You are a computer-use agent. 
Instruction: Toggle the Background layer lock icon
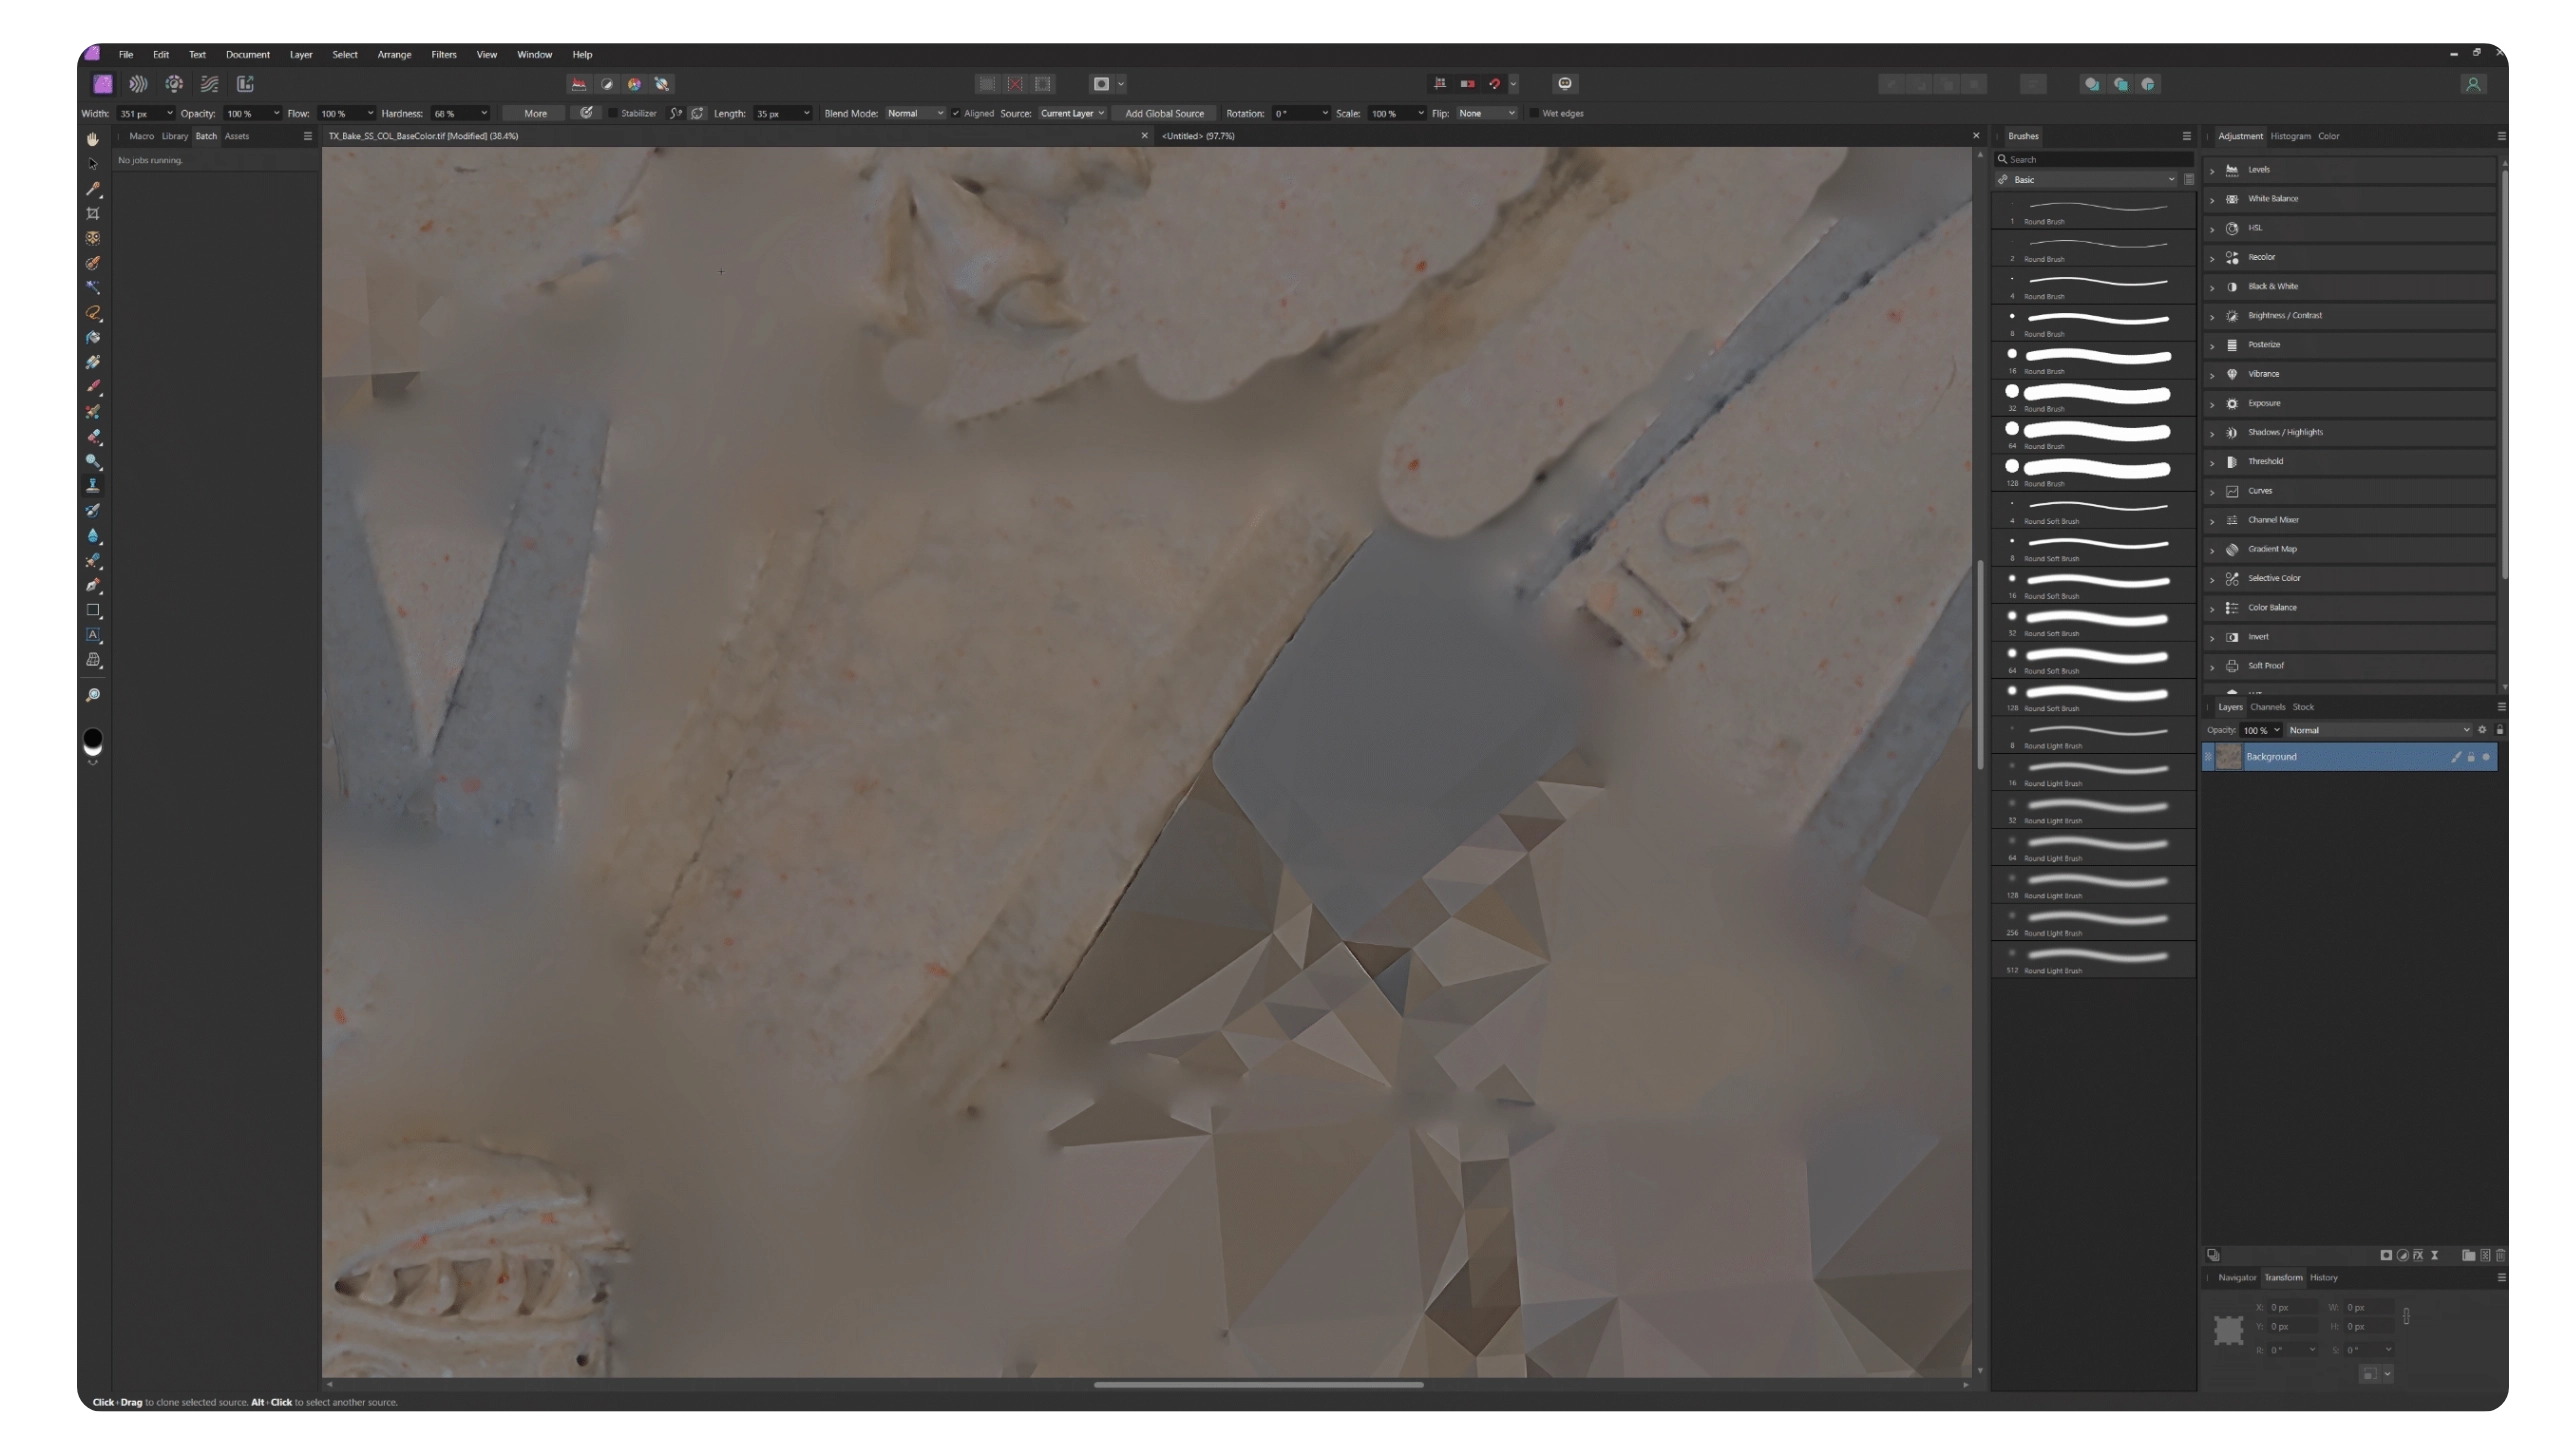[x=2471, y=757]
